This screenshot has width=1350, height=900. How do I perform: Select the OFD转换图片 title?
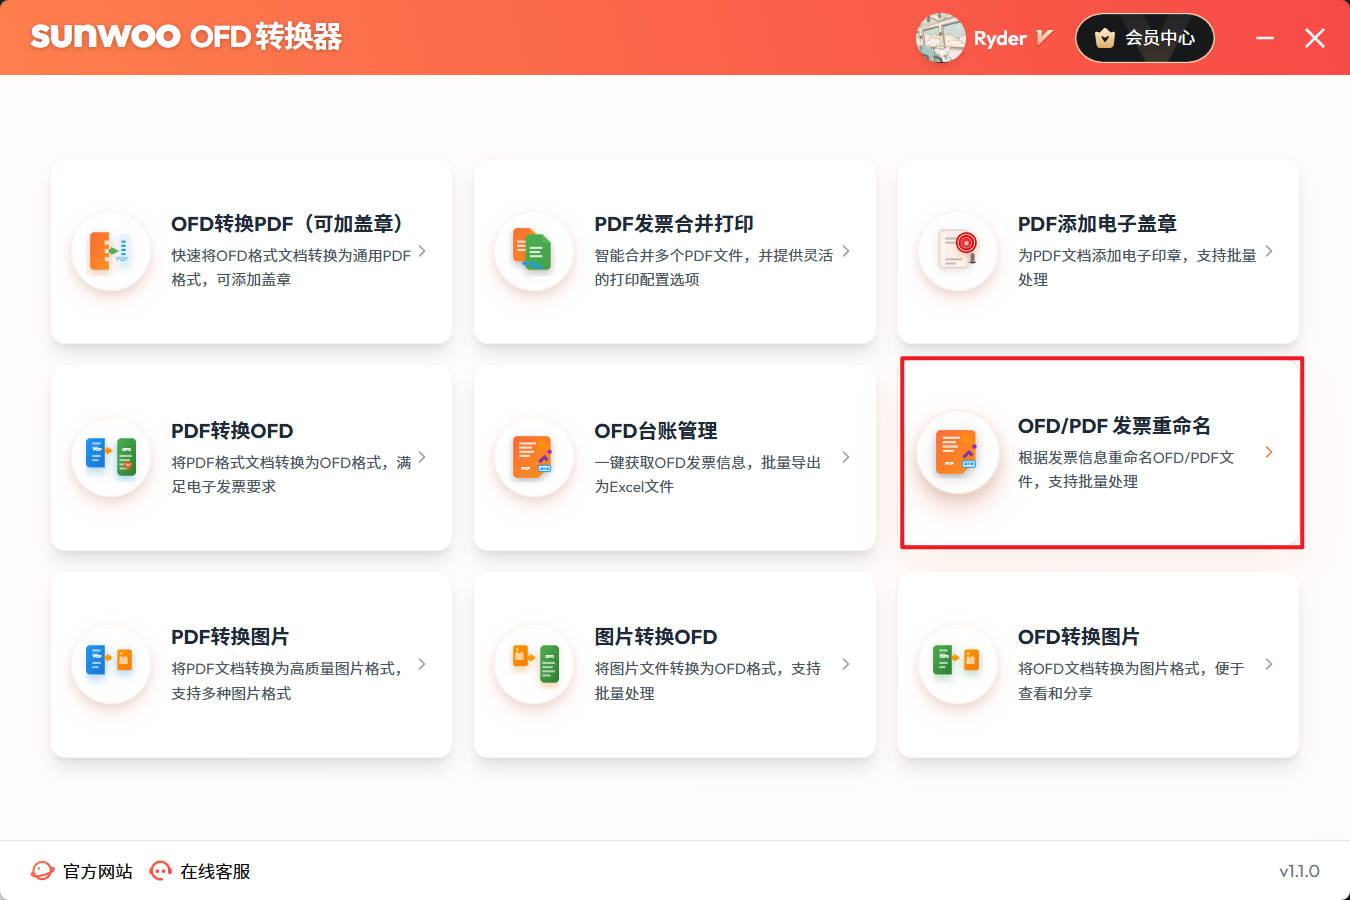pos(1078,637)
